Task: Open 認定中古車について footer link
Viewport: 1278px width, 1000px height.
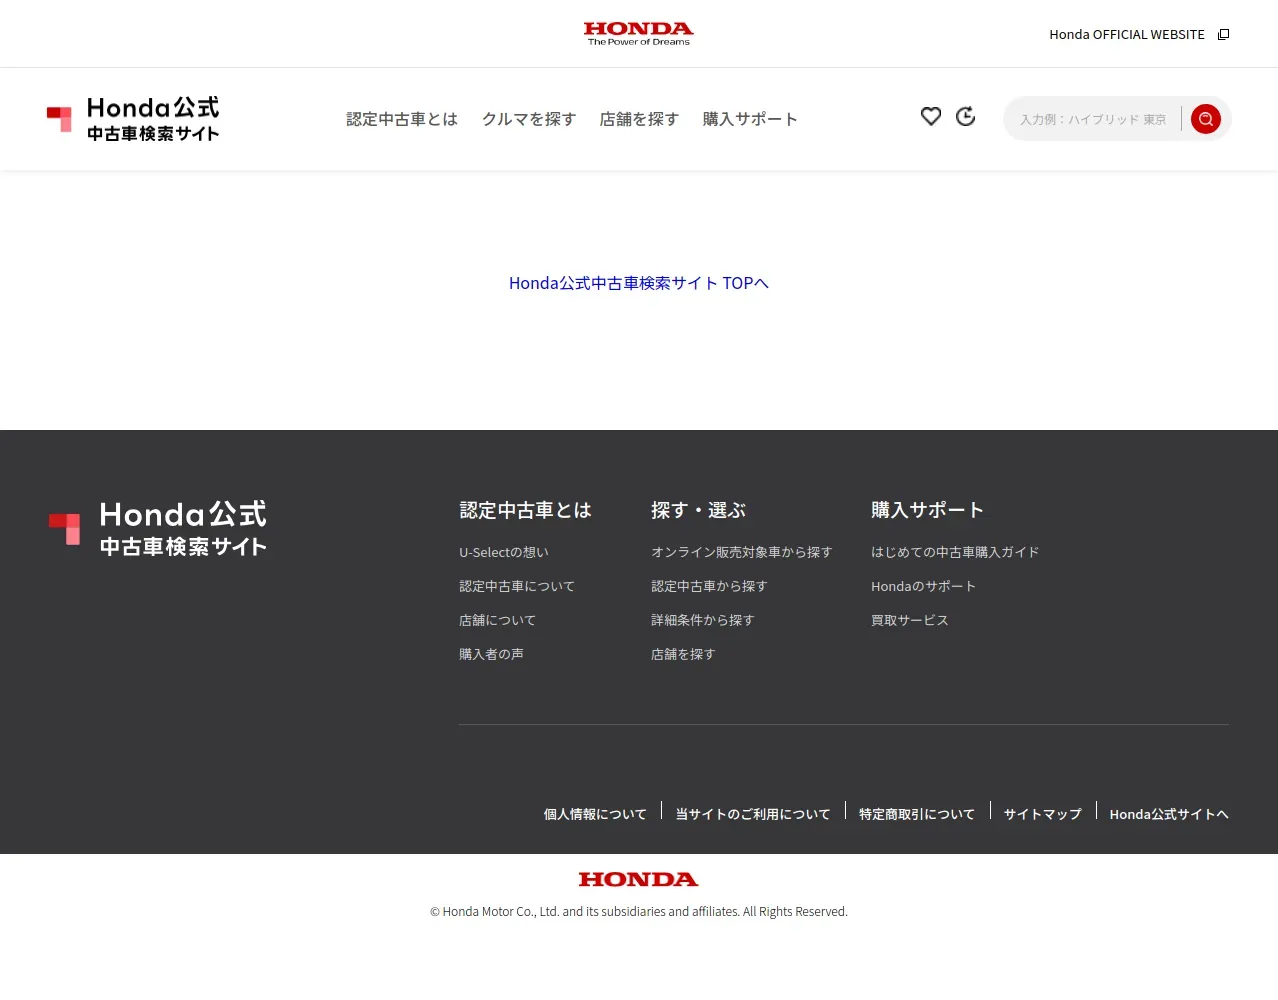Action: pyautogui.click(x=517, y=586)
